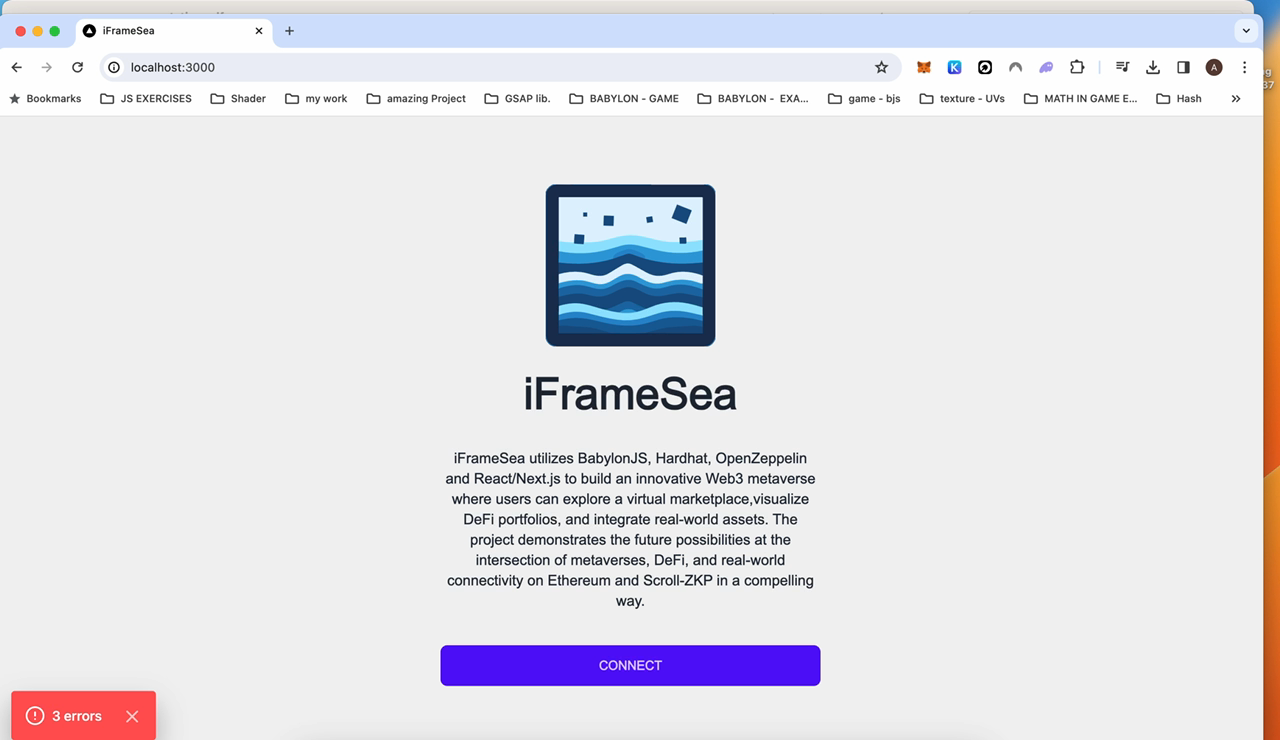Click the iFrameSea description paragraph
1280x740 pixels.
point(630,529)
